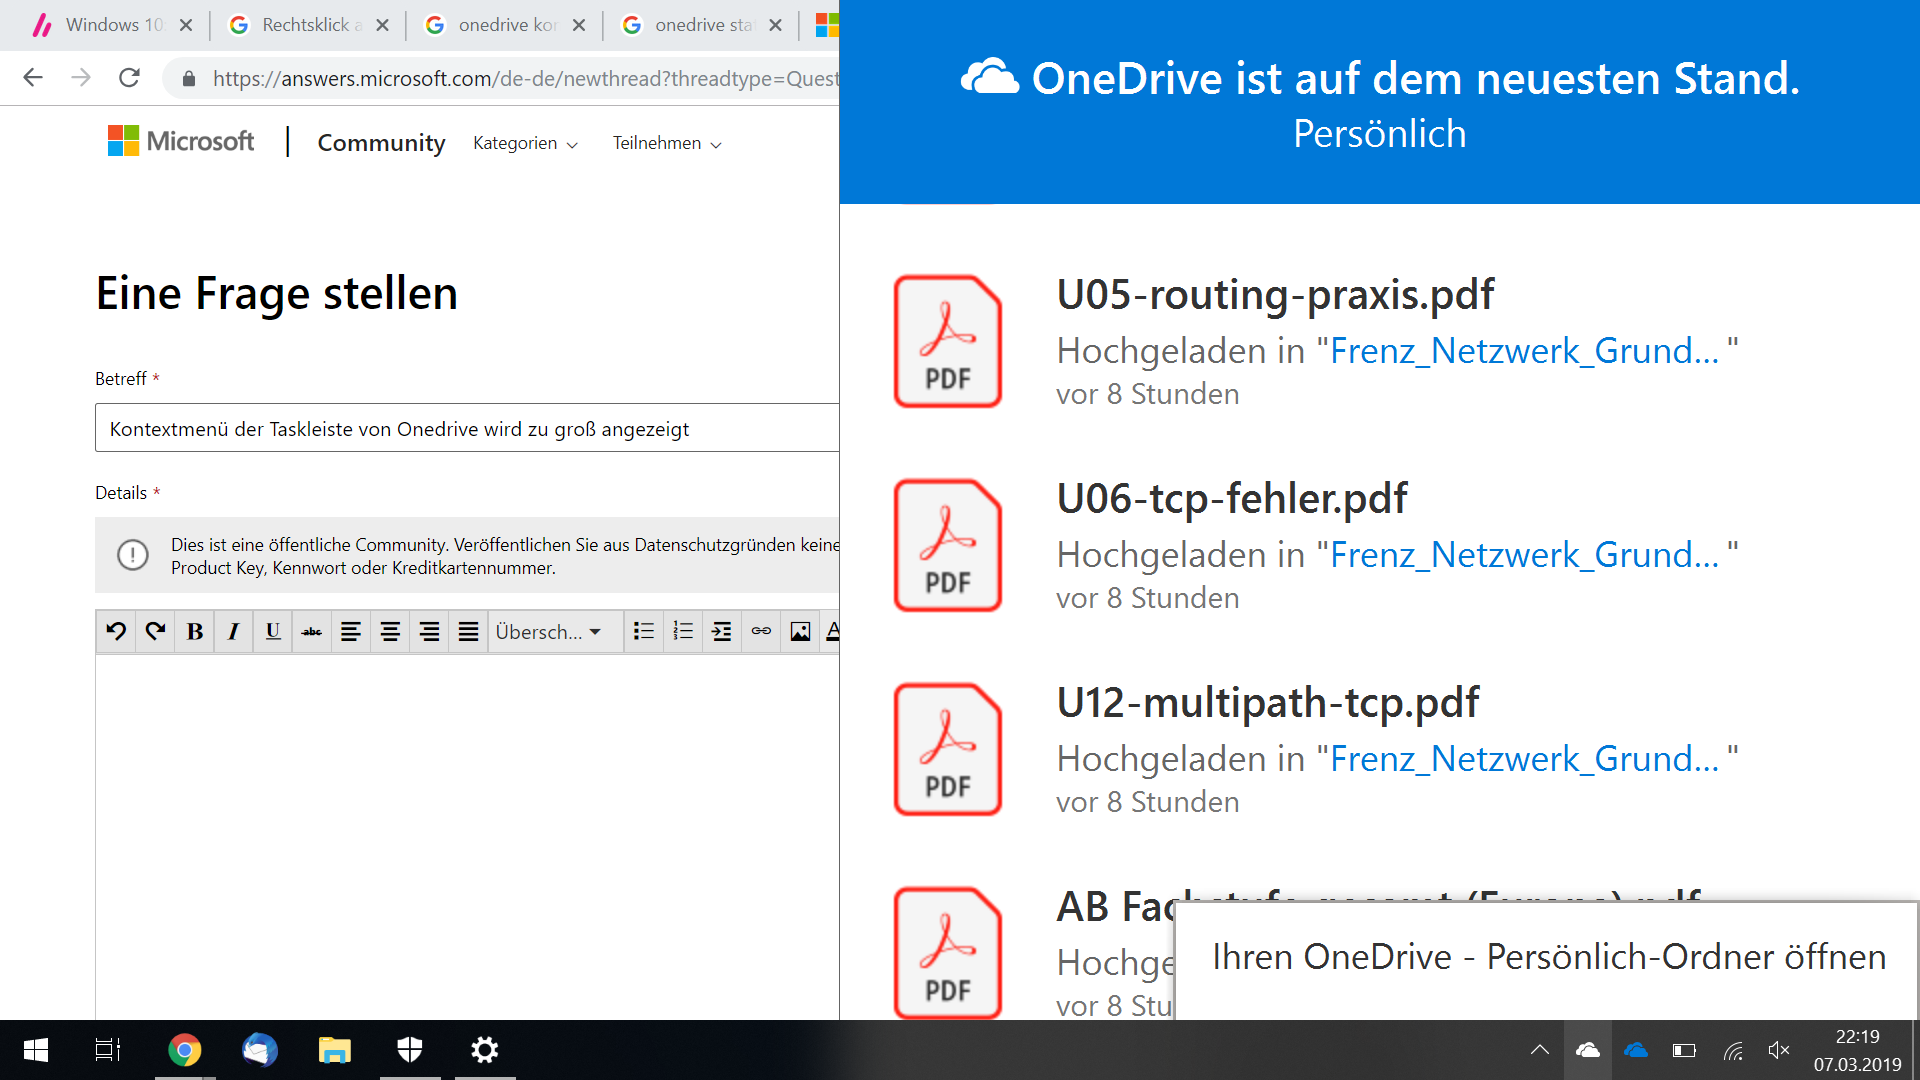Insert an image with picture icon

point(800,632)
